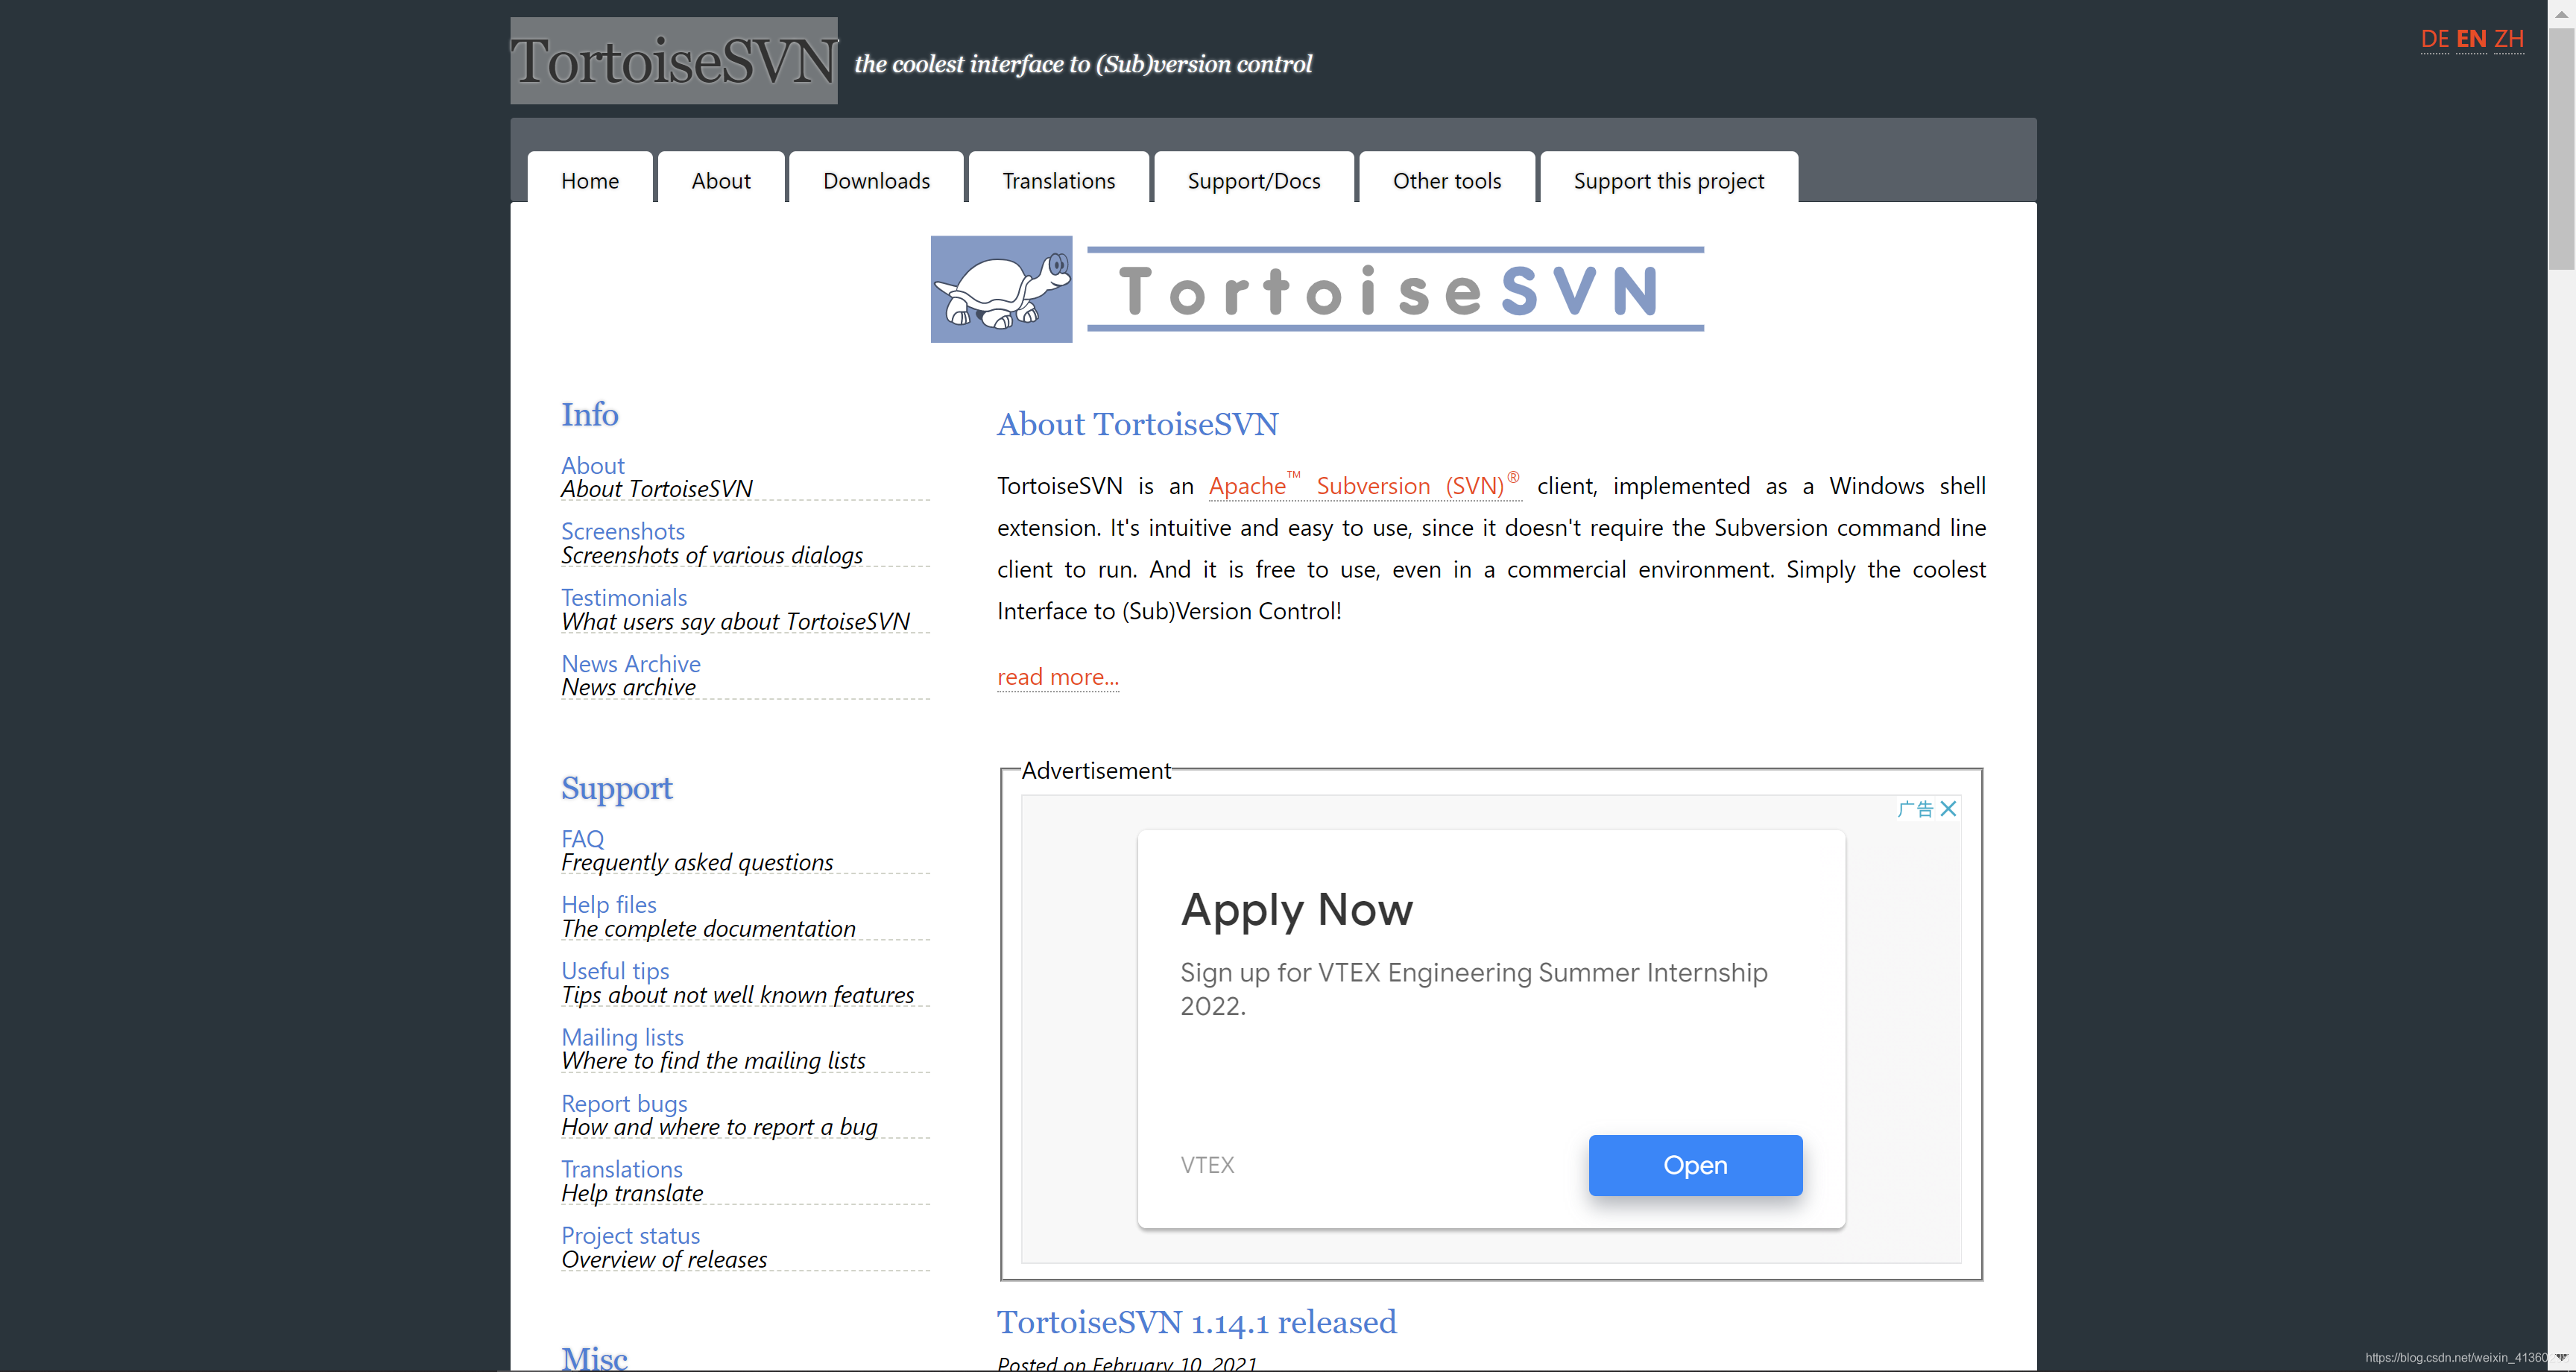
Task: Open the Other tools tab
Action: [x=1446, y=181]
